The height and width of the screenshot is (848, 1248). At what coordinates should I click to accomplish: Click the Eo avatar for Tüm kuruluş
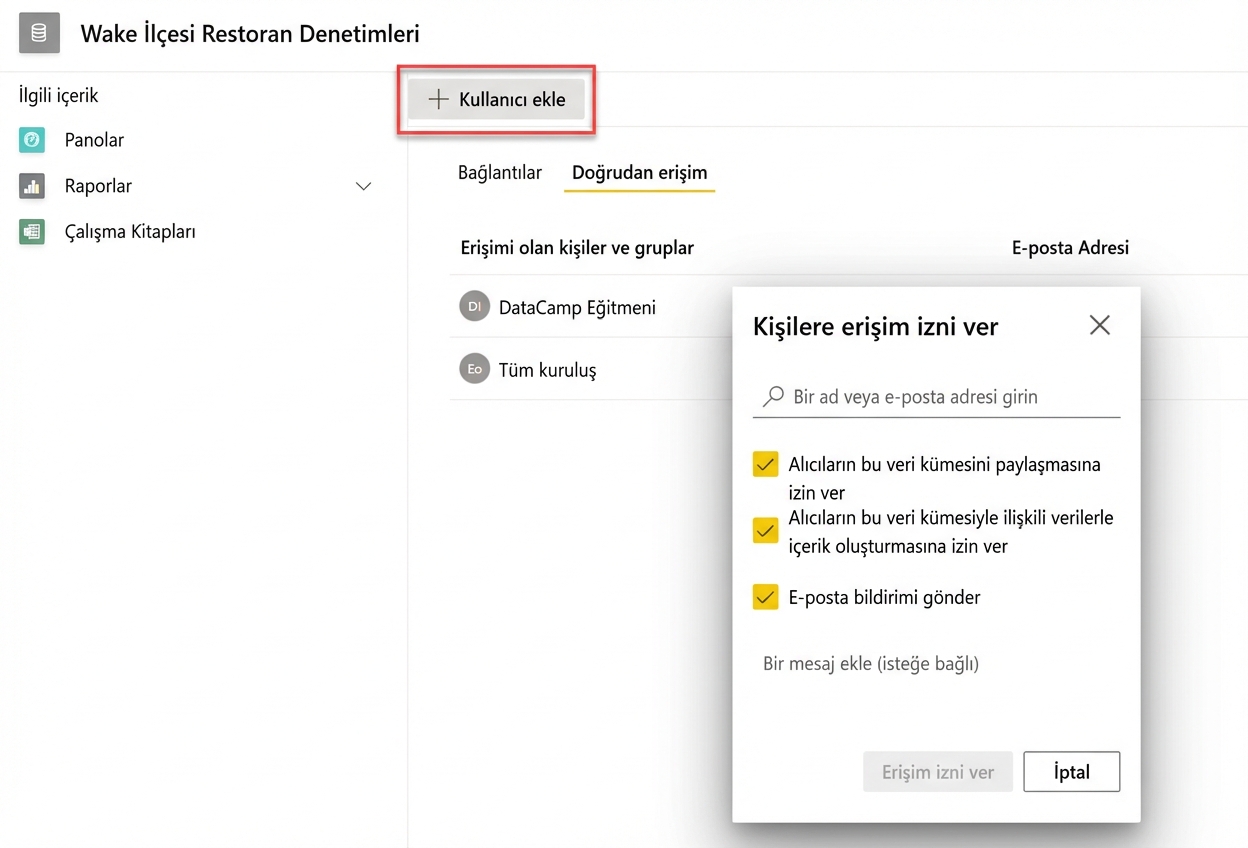[x=474, y=369]
